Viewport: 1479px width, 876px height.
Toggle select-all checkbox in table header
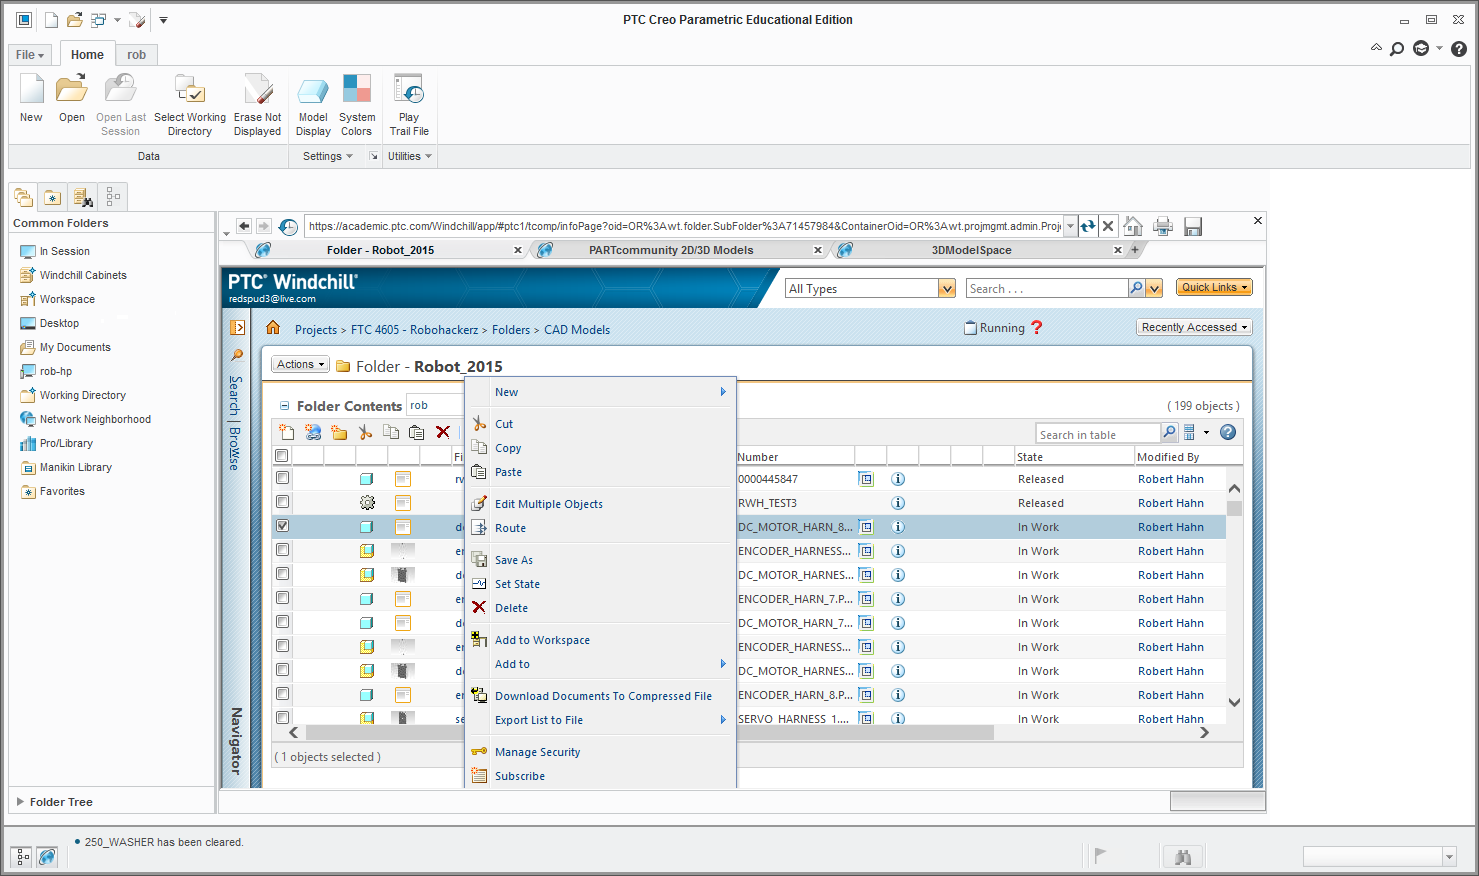click(282, 456)
